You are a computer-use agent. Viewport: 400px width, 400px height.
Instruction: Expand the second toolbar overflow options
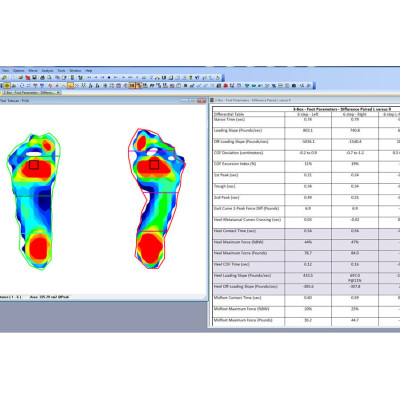tap(314, 86)
